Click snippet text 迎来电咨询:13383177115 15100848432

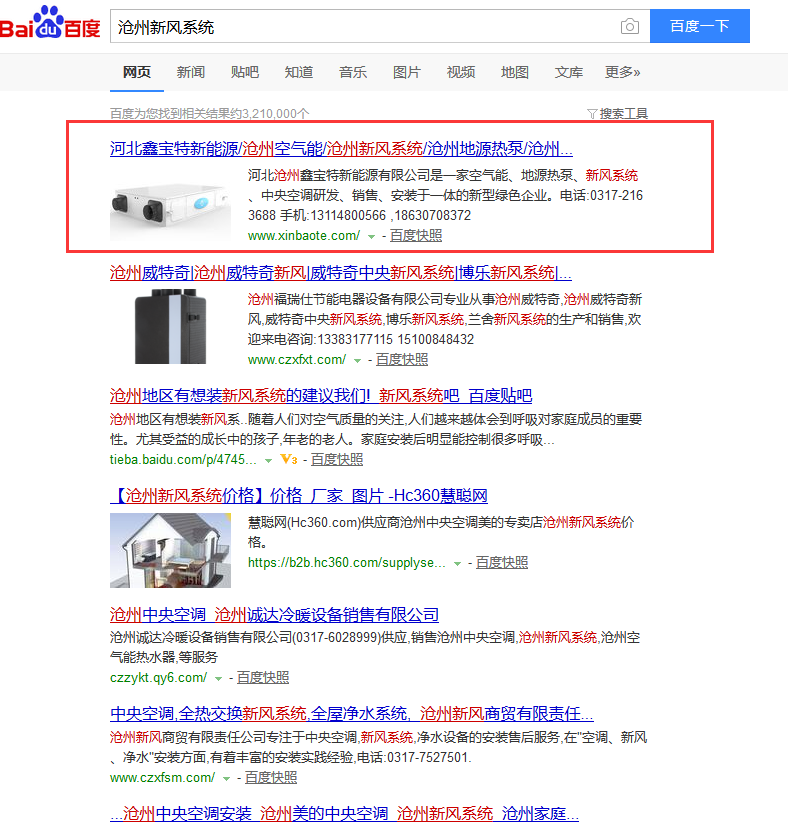[361, 340]
